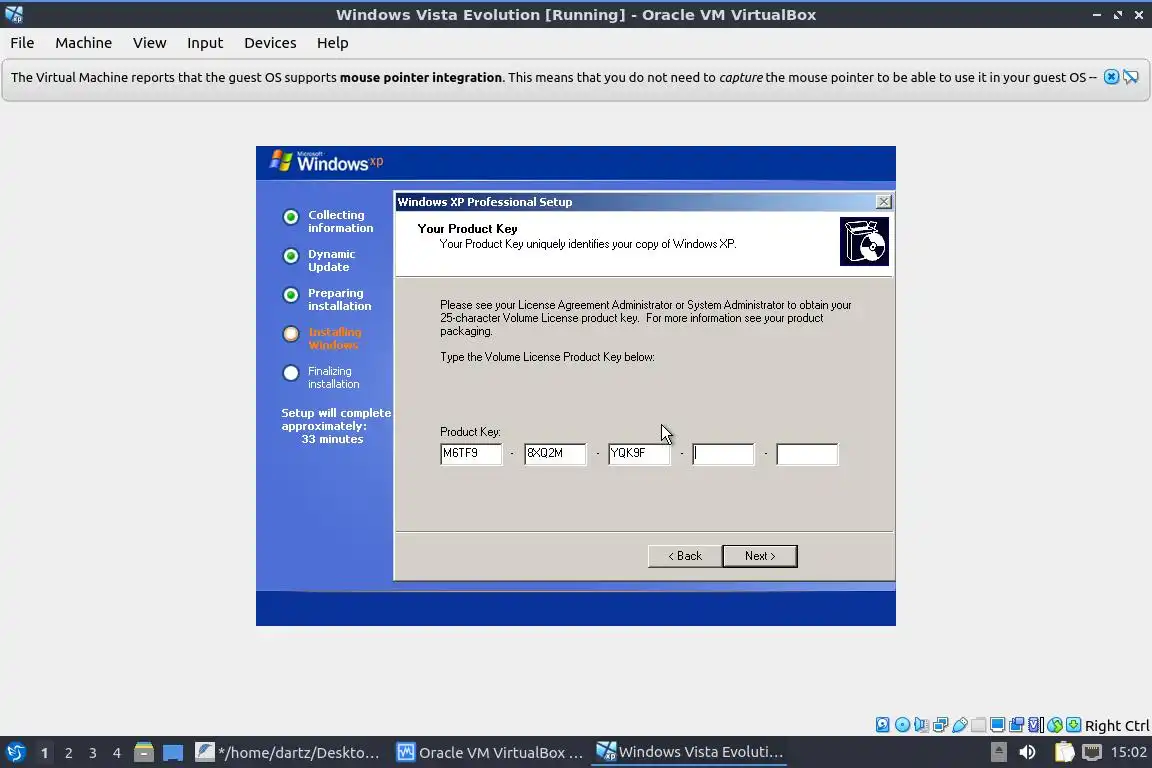Maximize the VirtualBox VM window

coord(1117,15)
